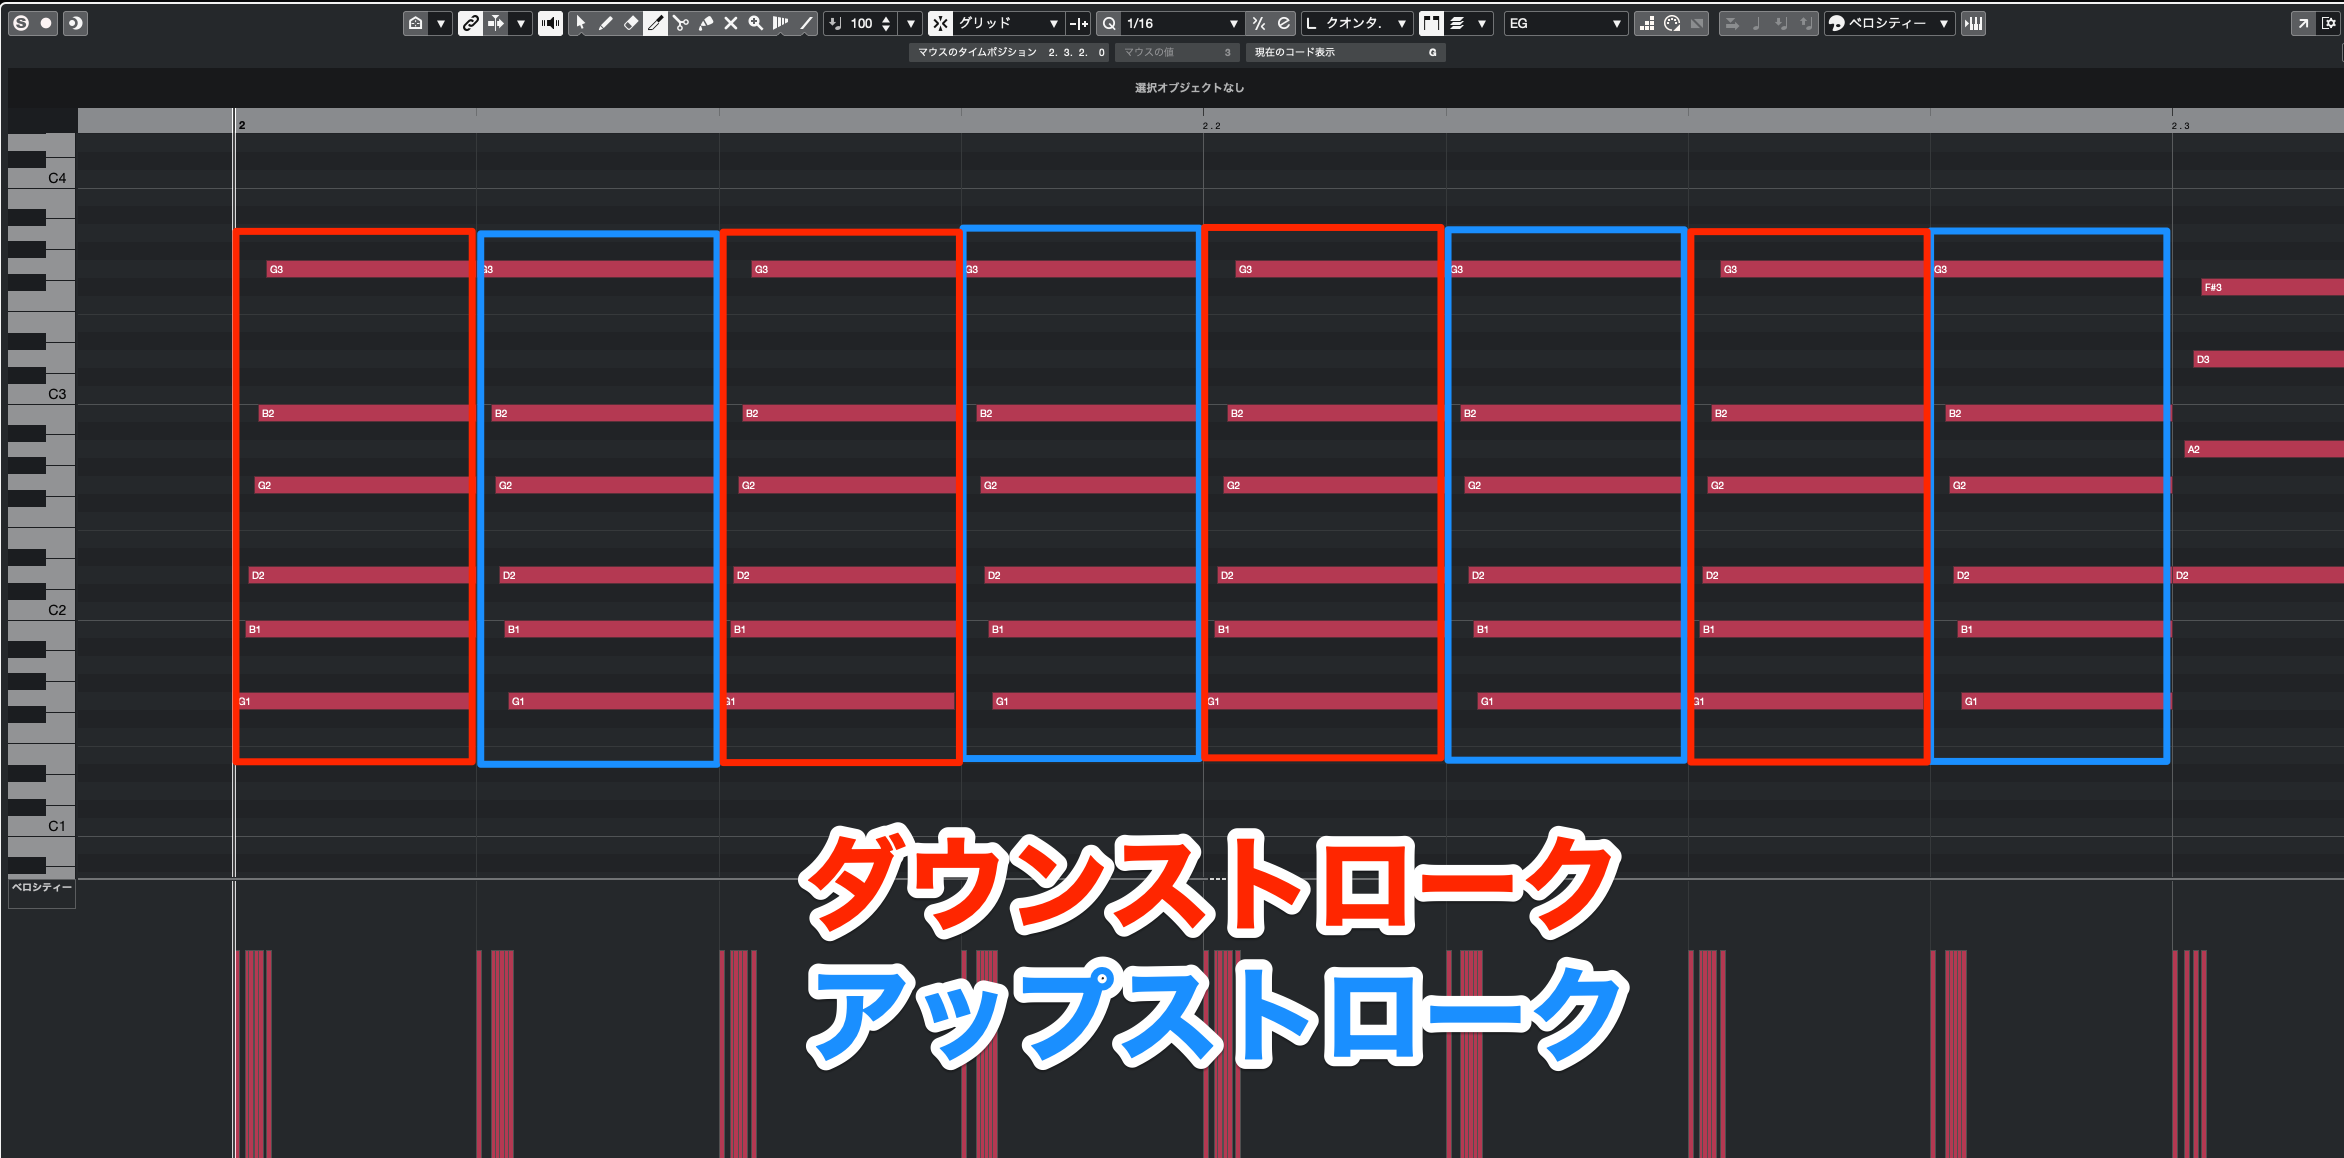Toggle Record in Editor dot button
2344x1158 pixels.
(x=47, y=23)
